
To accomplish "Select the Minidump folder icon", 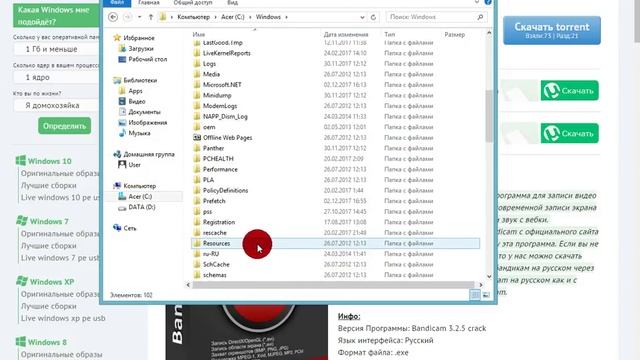I will tap(197, 96).
